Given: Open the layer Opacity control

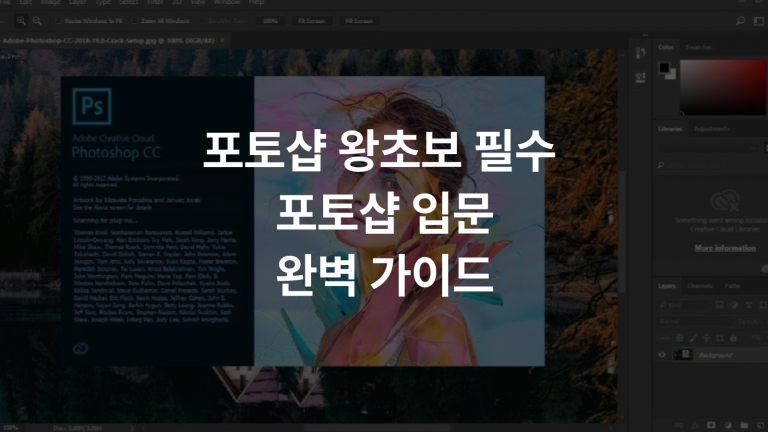Looking at the screenshot, I should point(749,321).
